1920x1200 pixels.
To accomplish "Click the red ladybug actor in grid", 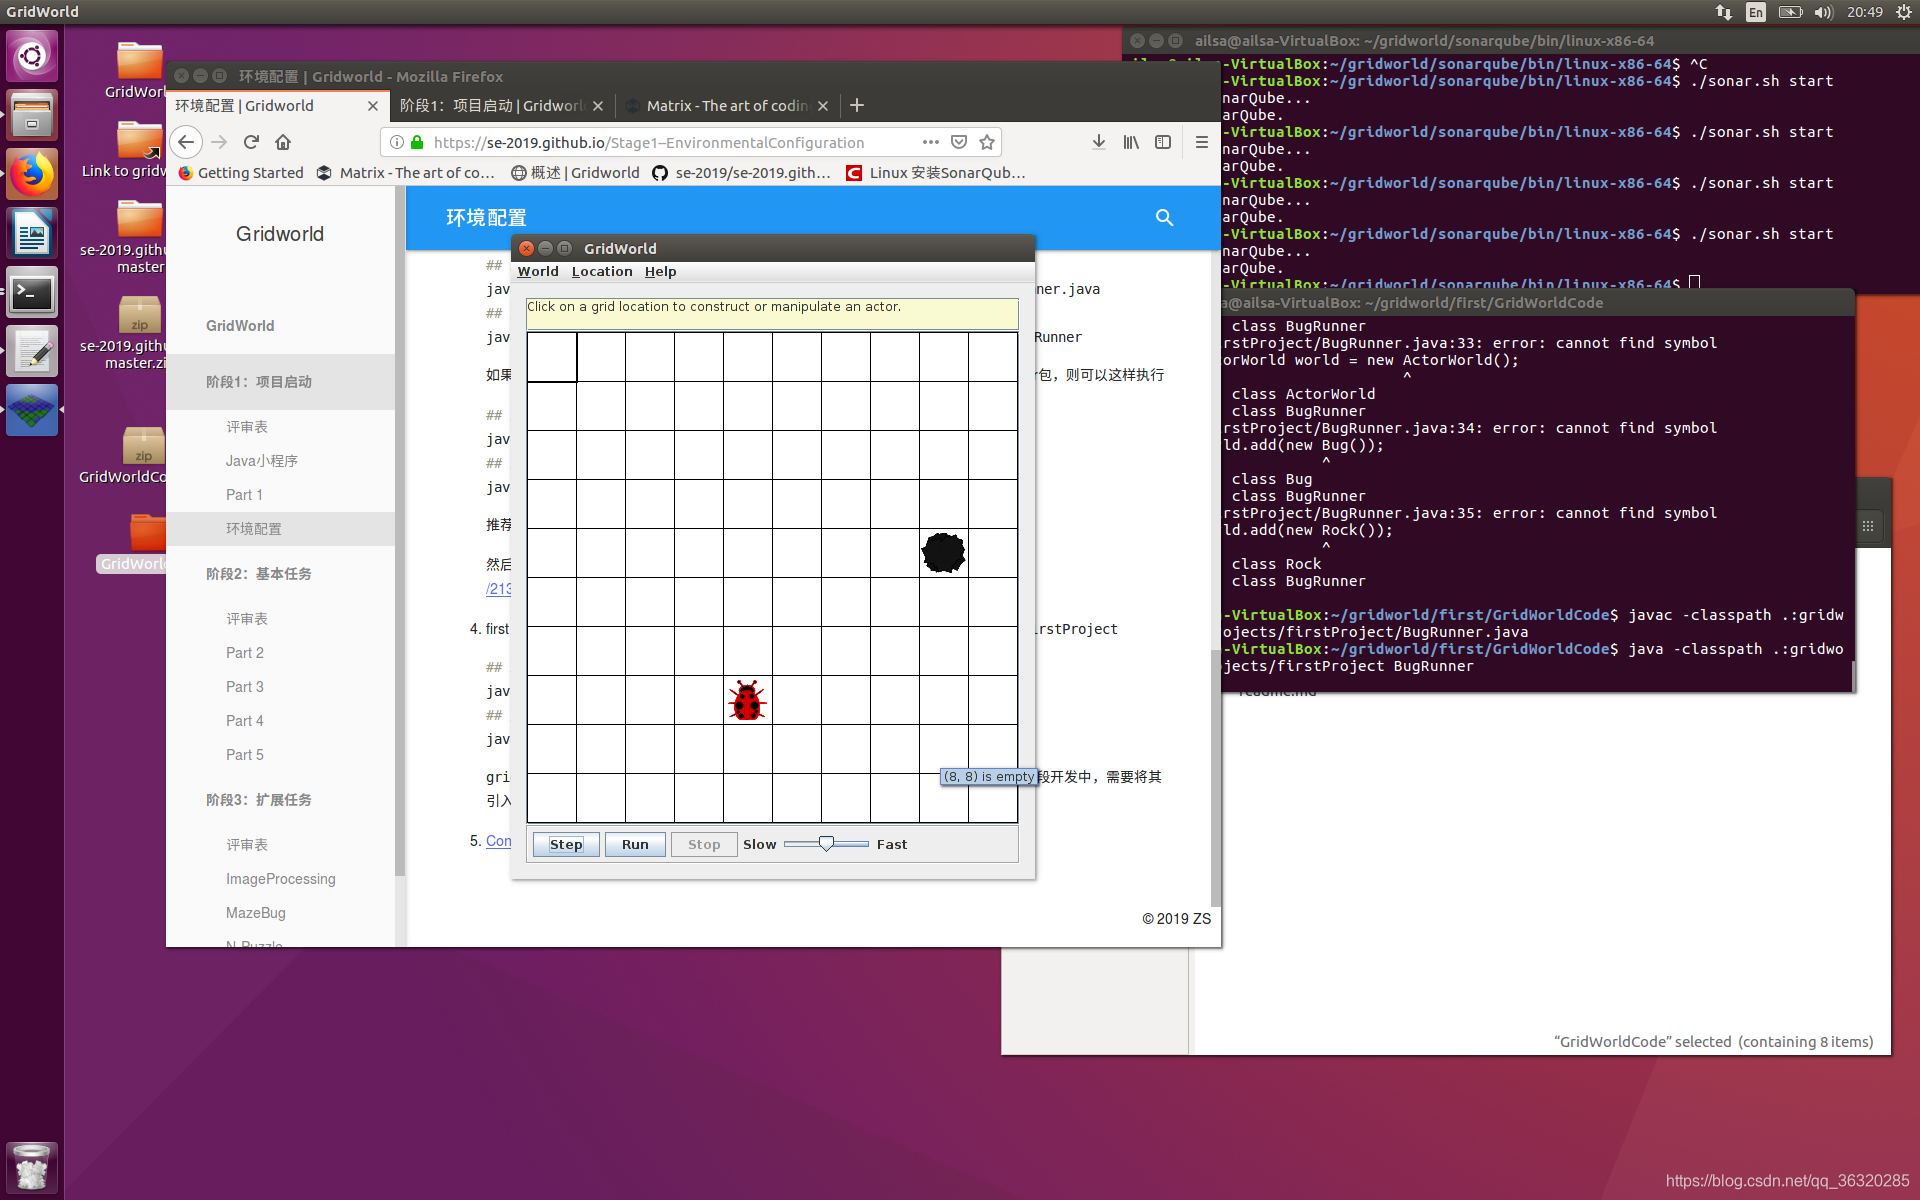I will click(747, 701).
